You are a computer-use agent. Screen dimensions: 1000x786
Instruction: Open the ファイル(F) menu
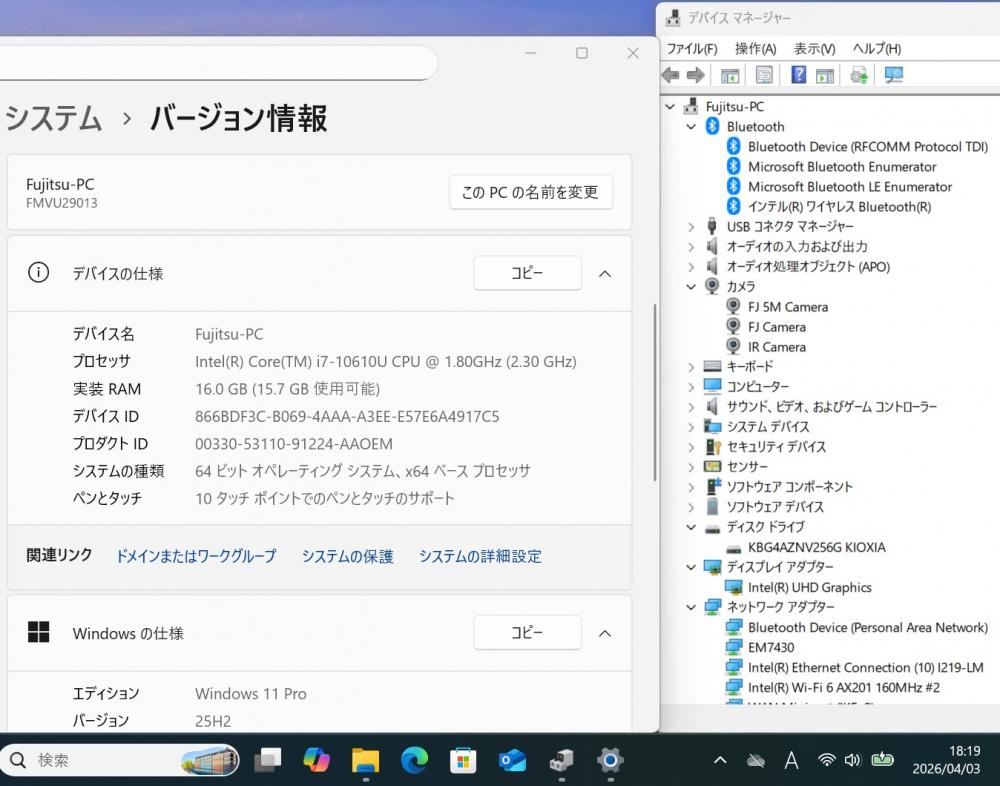tap(691, 48)
